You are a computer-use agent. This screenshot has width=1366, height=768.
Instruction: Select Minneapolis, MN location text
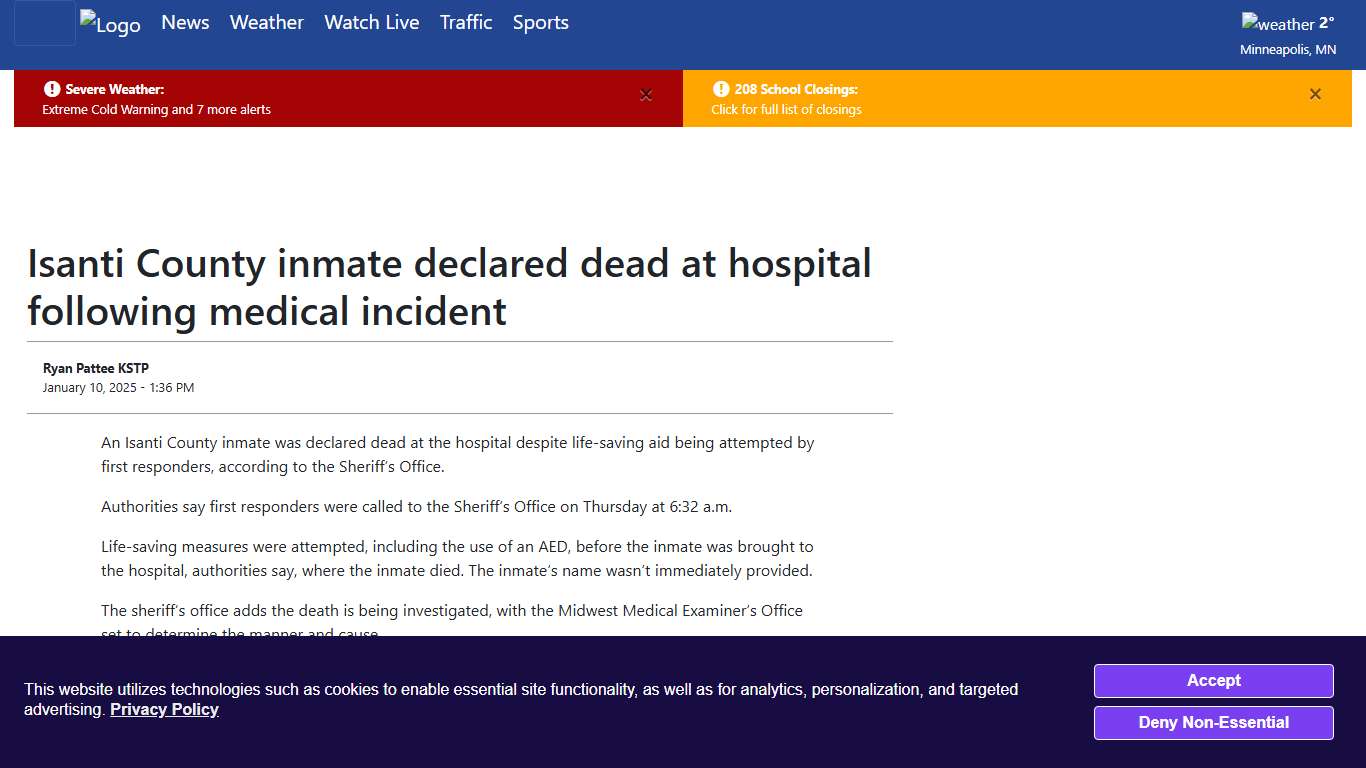[1288, 49]
